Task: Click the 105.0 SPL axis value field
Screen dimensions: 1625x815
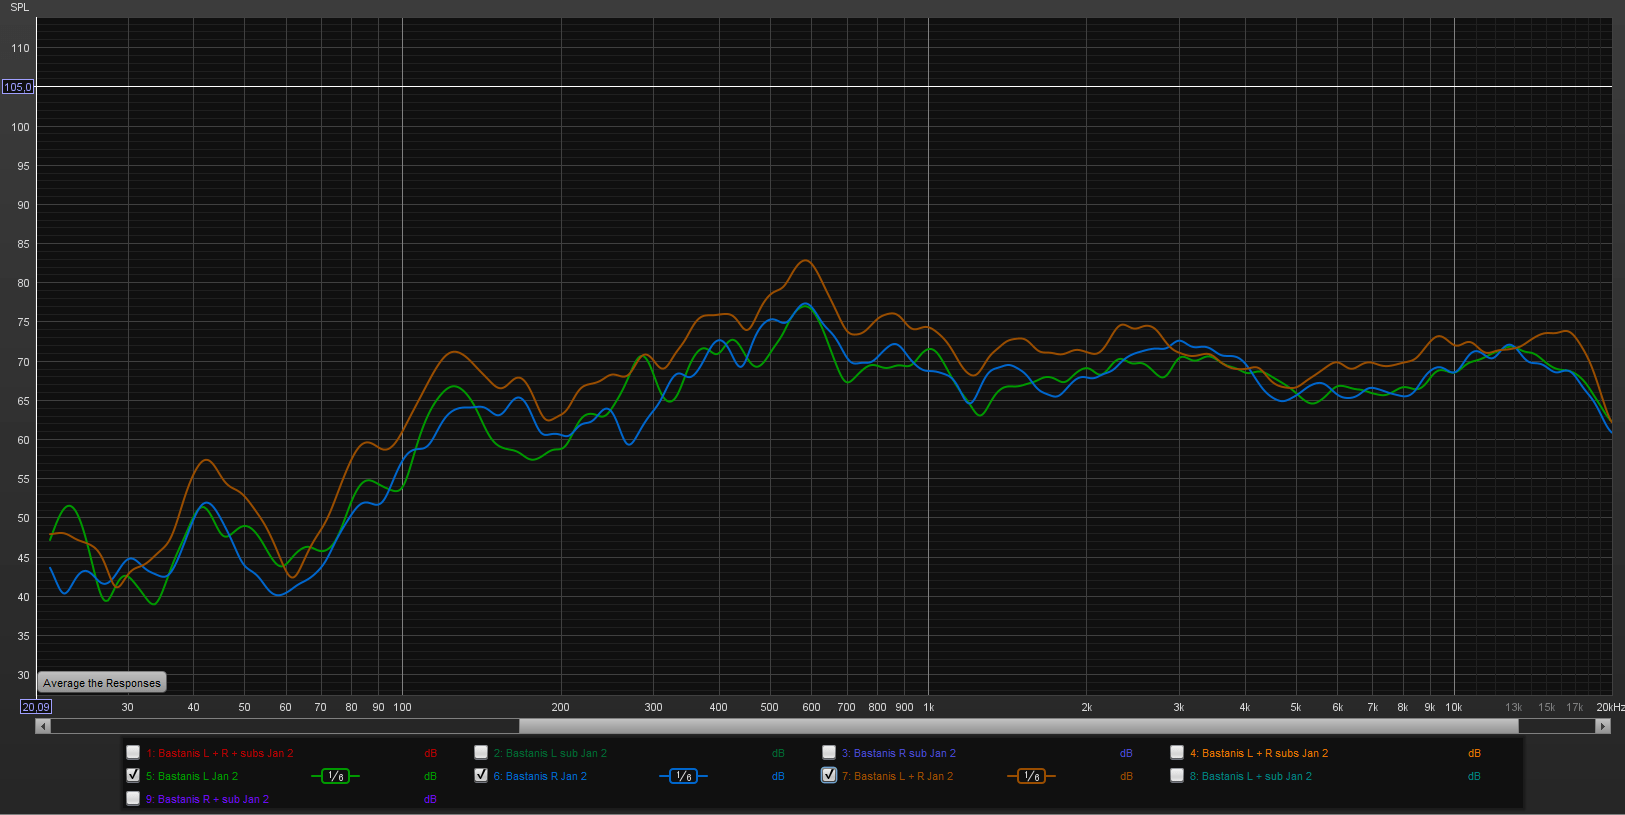Action: point(17,87)
